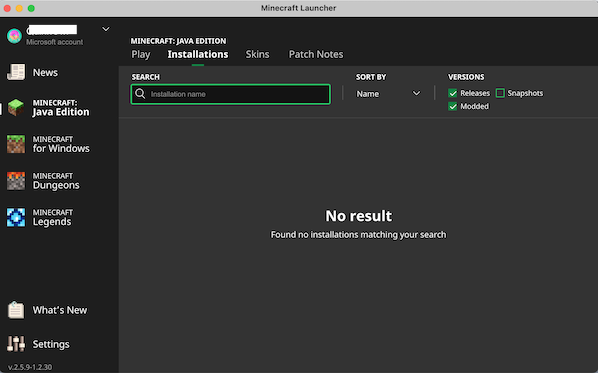Image resolution: width=598 pixels, height=373 pixels.
Task: Go to the Patch Notes tab
Action: [316, 55]
